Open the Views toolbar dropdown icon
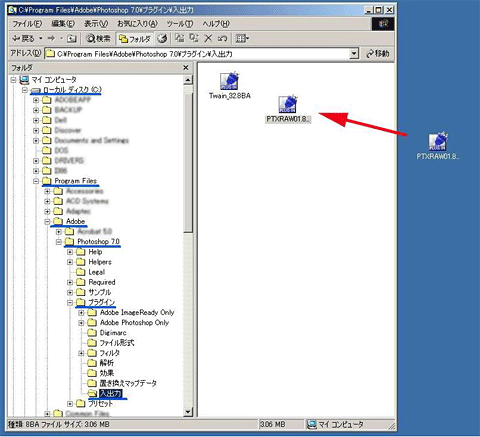This screenshot has height=437, width=480. tap(242, 38)
